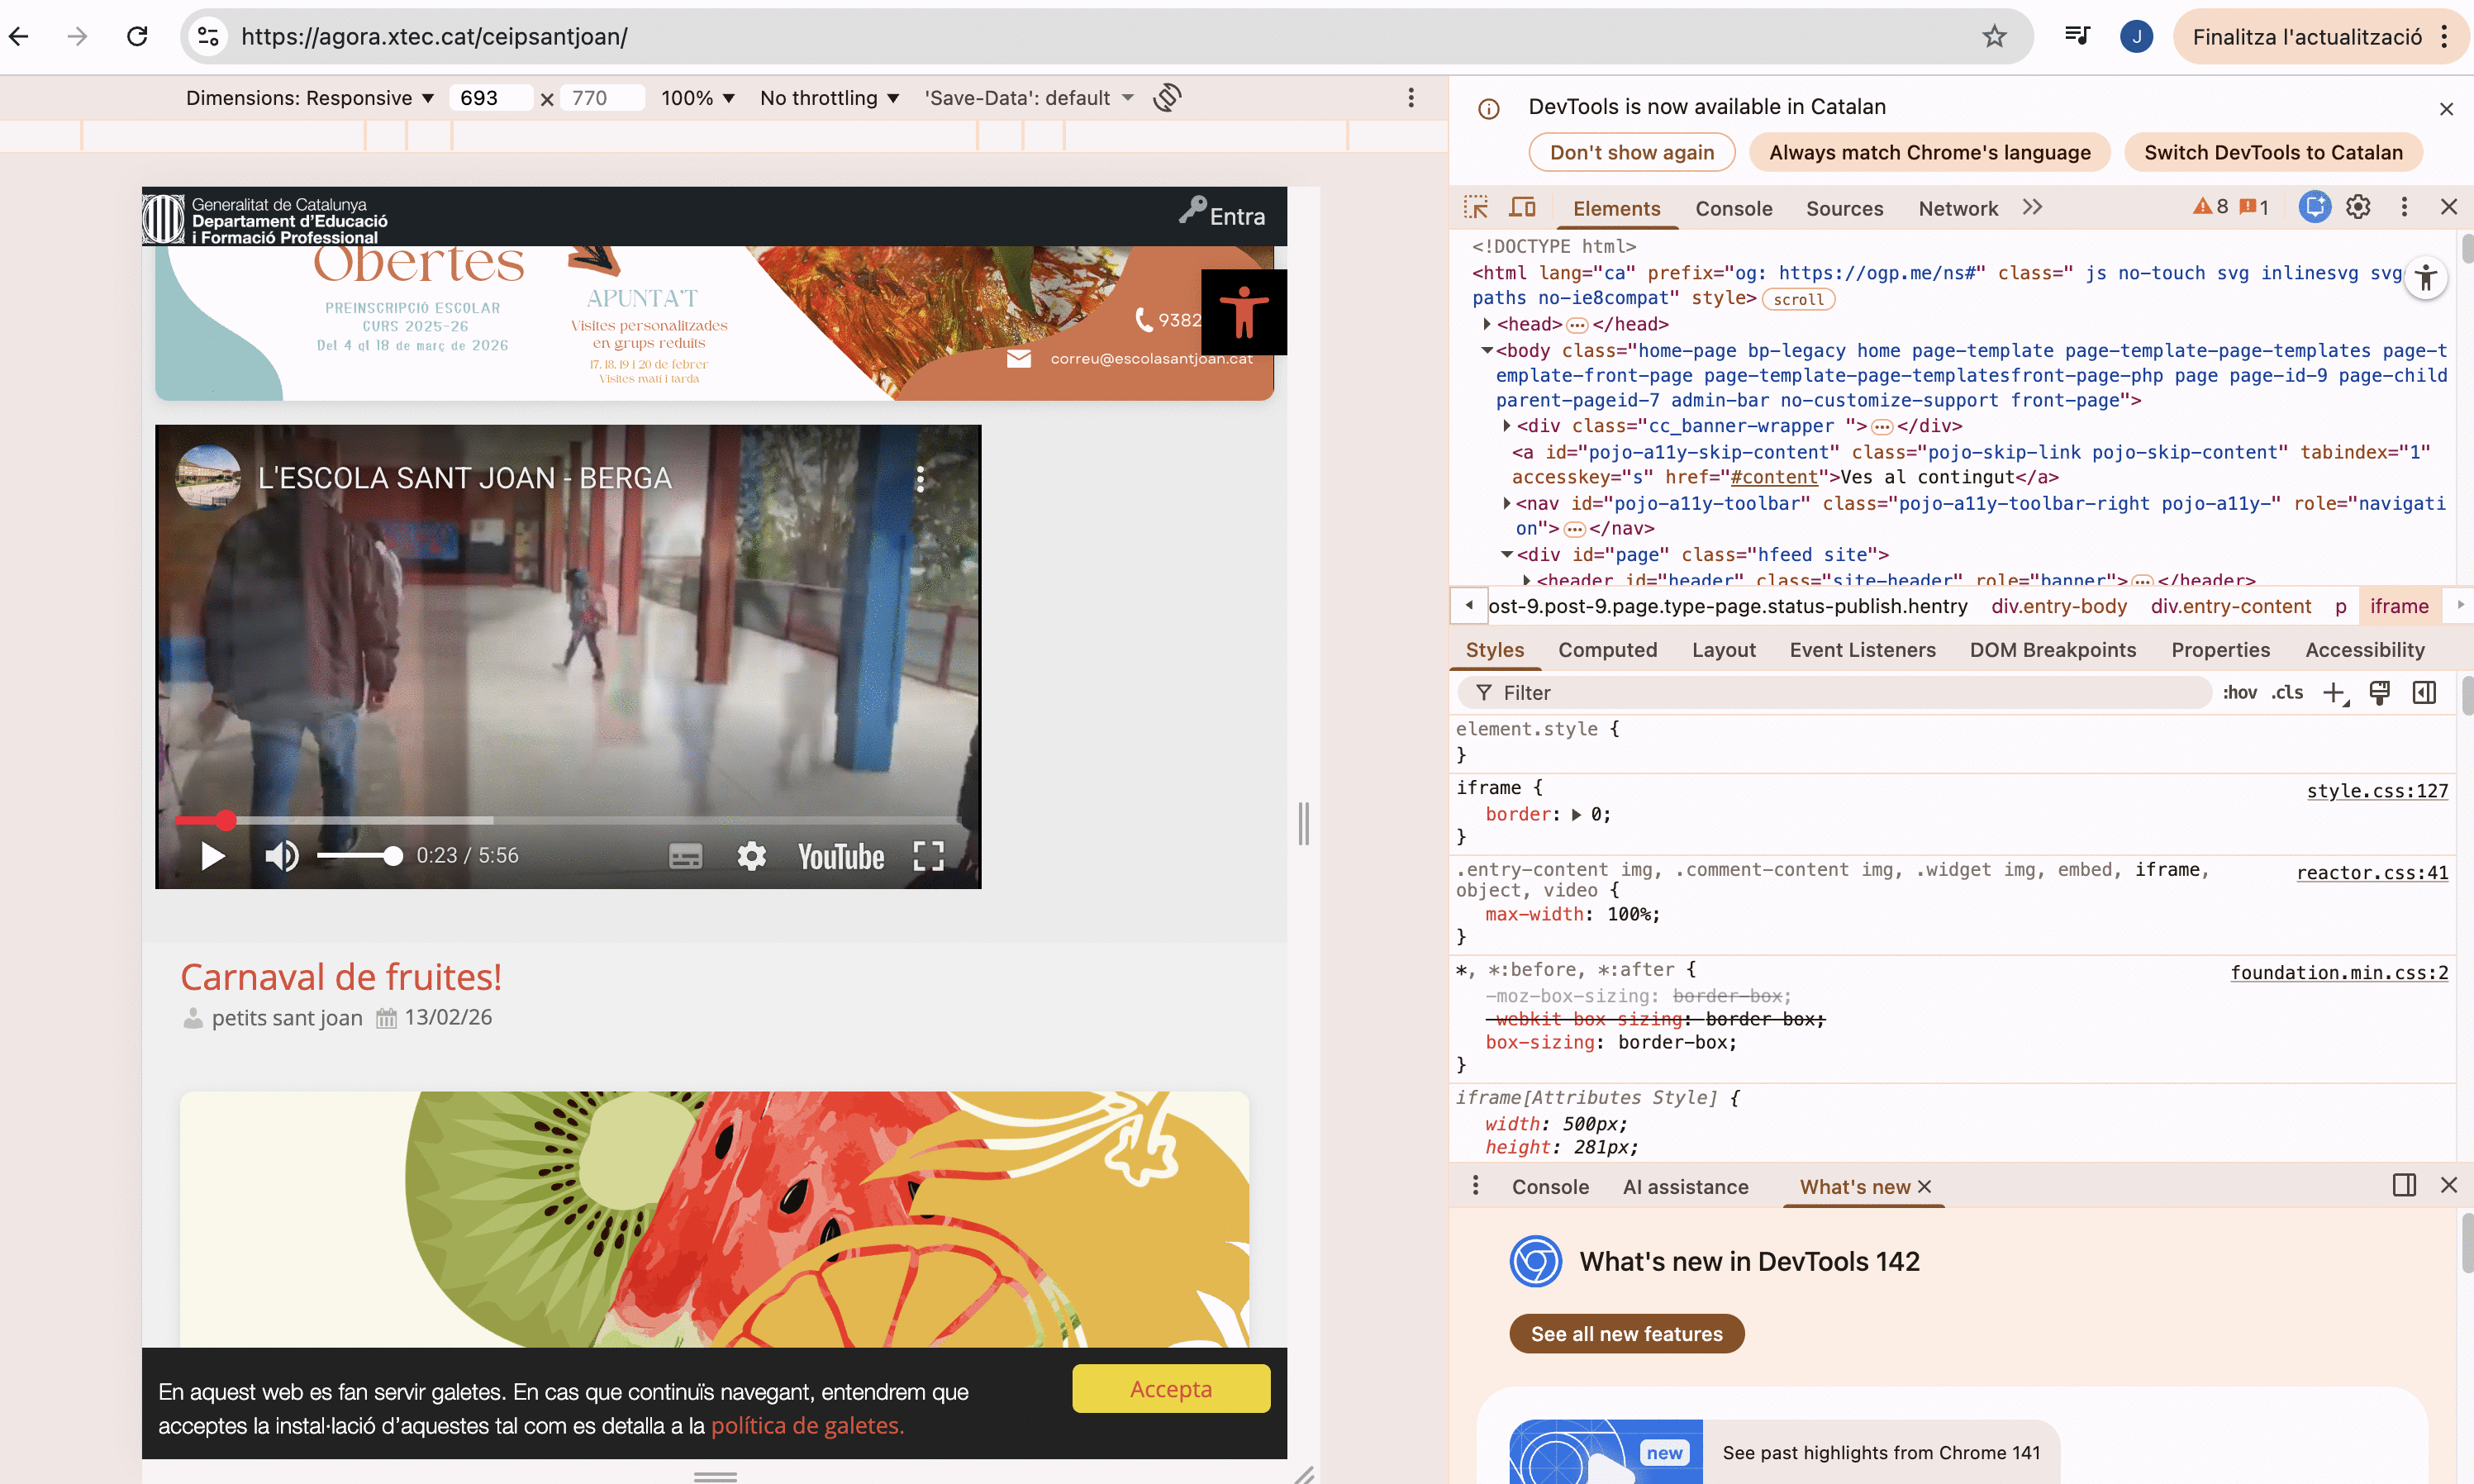The image size is (2474, 1484).
Task: Toggle the :hov element state panel
Action: click(2239, 693)
